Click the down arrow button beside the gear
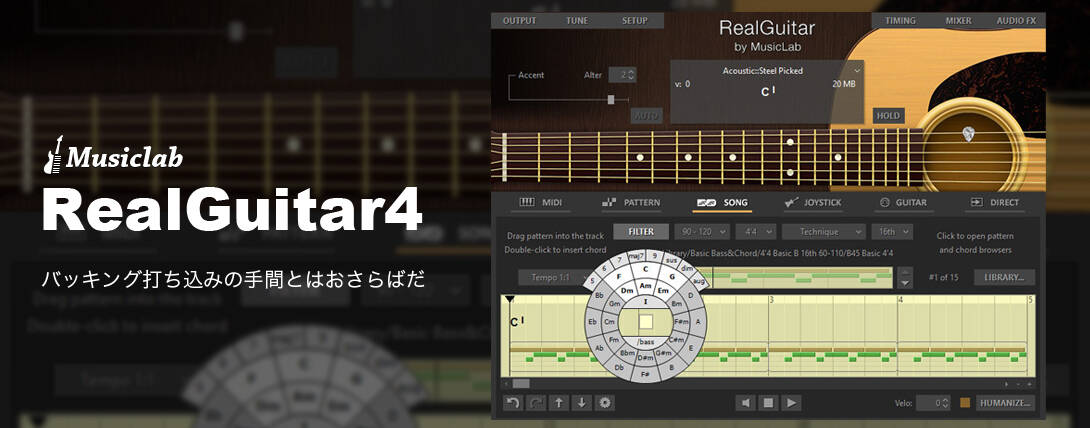1090x428 pixels. pos(582,402)
